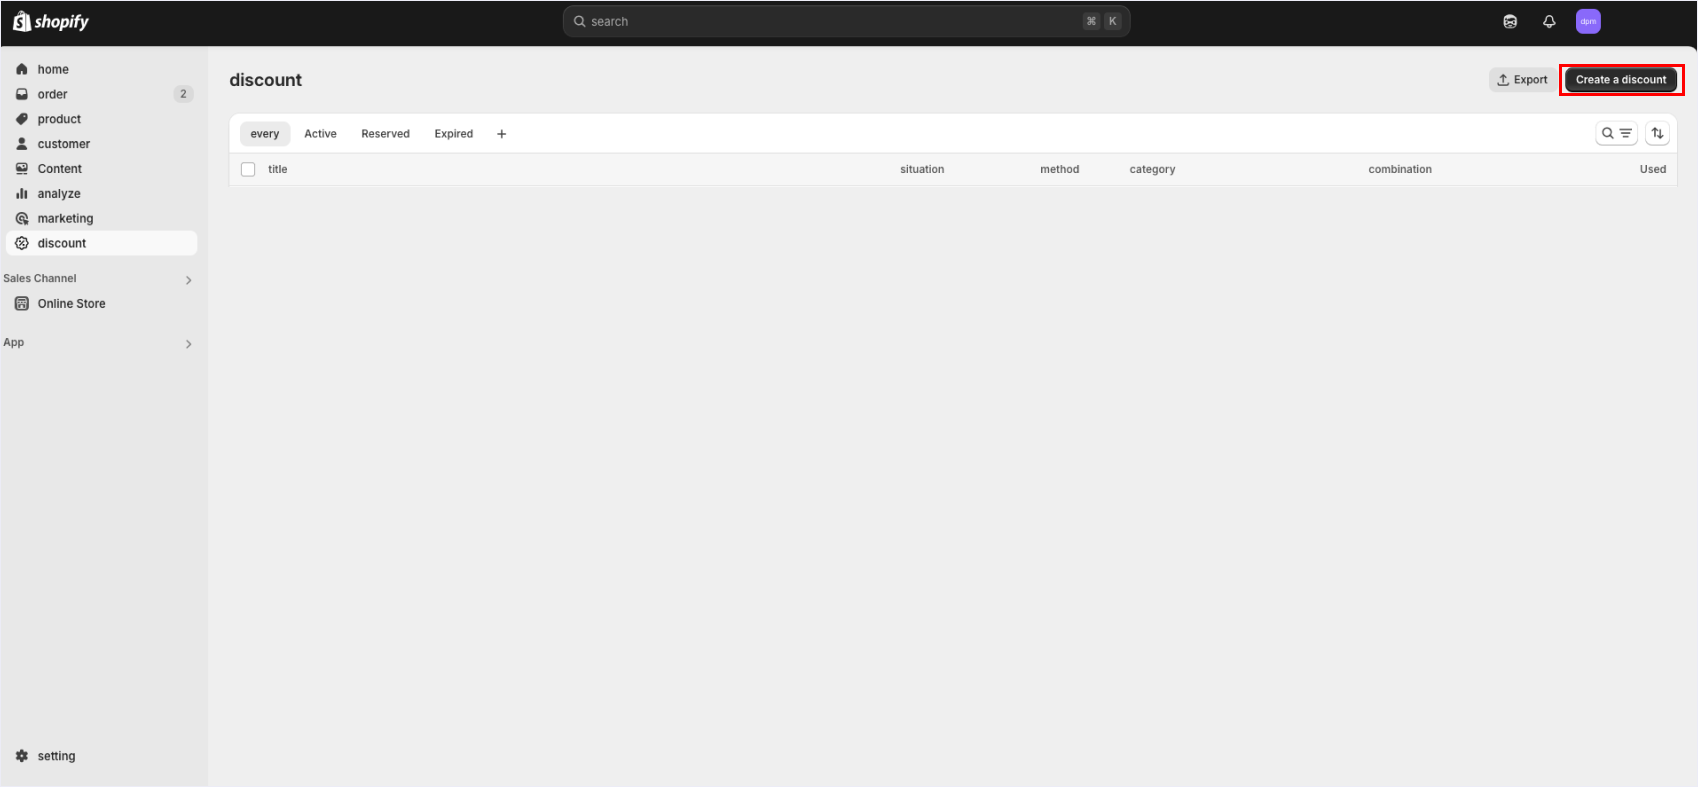Open the order section in the sidebar
1698x787 pixels.
click(x=101, y=94)
